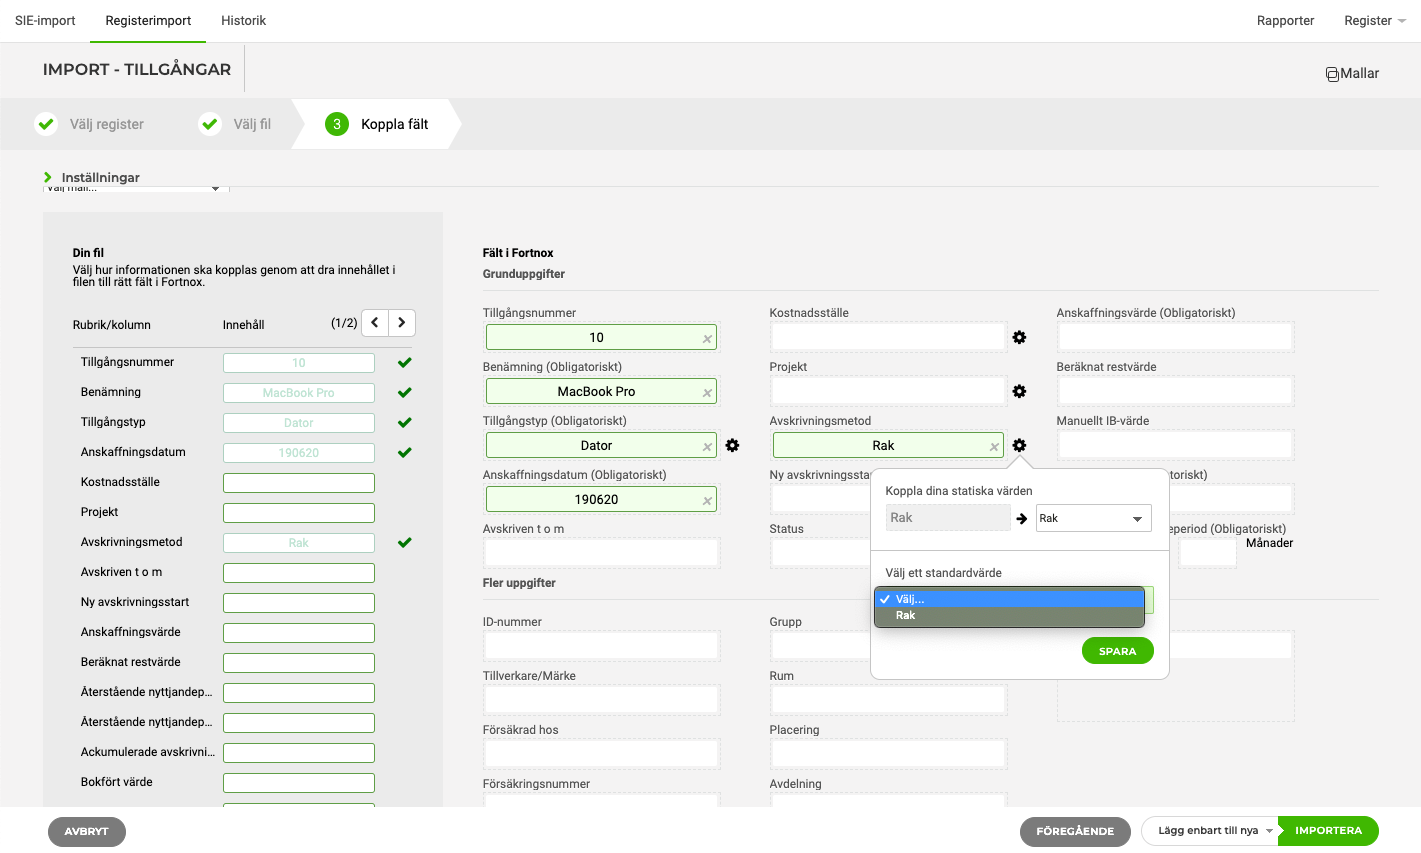Open settings gear next to Tillgångstyp field
The image size is (1421, 853).
[x=732, y=446]
